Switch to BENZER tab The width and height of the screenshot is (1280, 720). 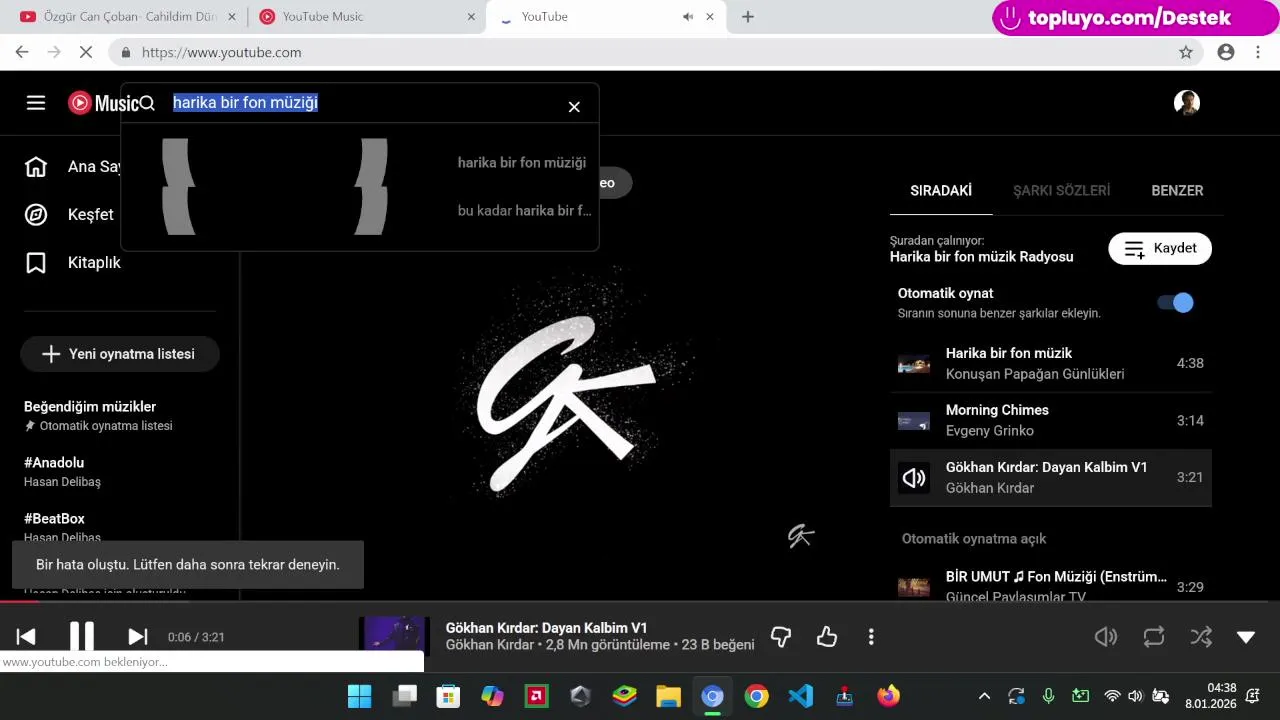pyautogui.click(x=1177, y=190)
